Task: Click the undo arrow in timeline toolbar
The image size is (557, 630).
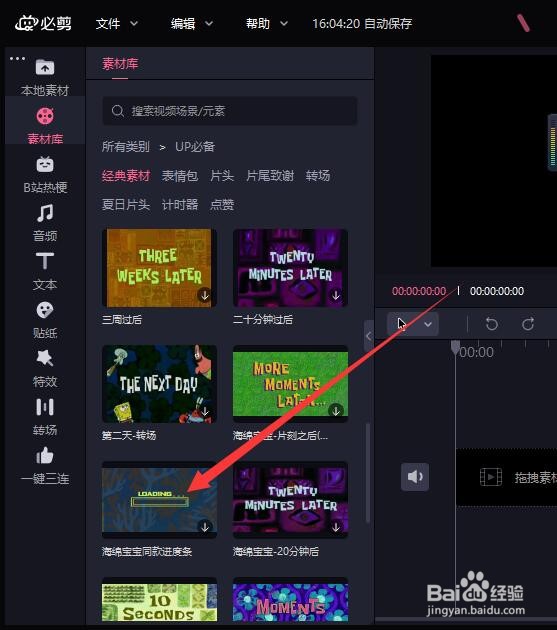Action: [491, 323]
